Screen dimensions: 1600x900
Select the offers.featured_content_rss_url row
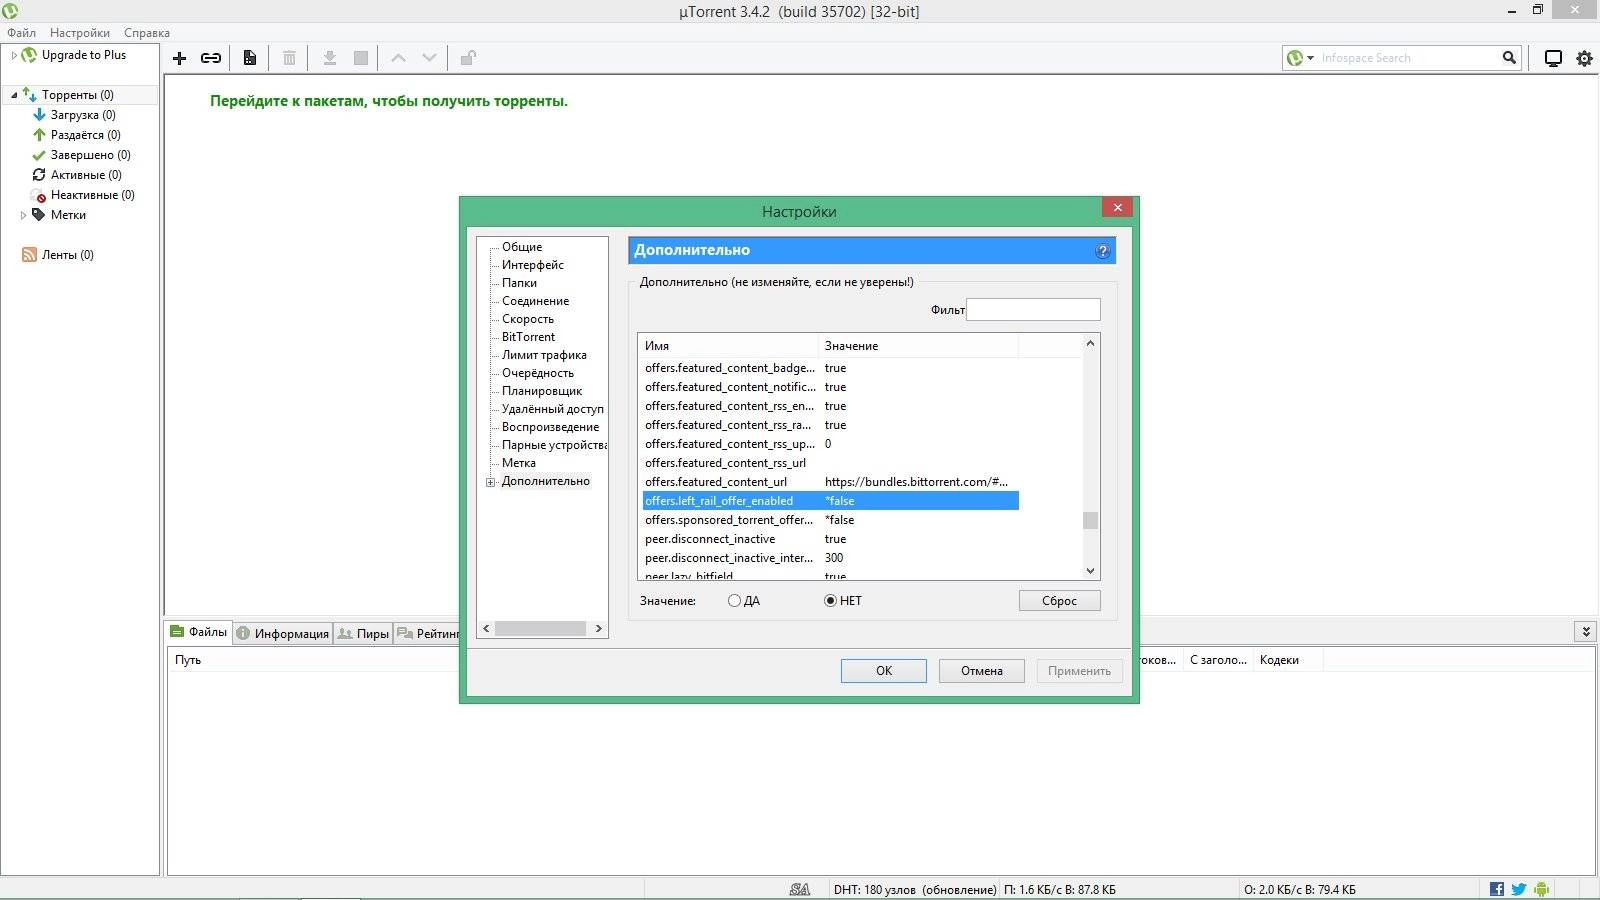pyautogui.click(x=830, y=463)
